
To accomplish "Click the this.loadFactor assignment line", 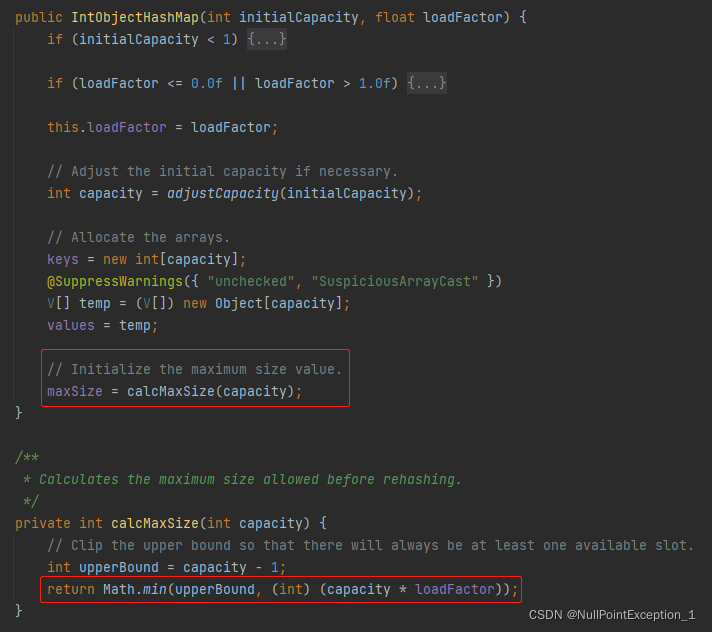I will pyautogui.click(x=163, y=127).
